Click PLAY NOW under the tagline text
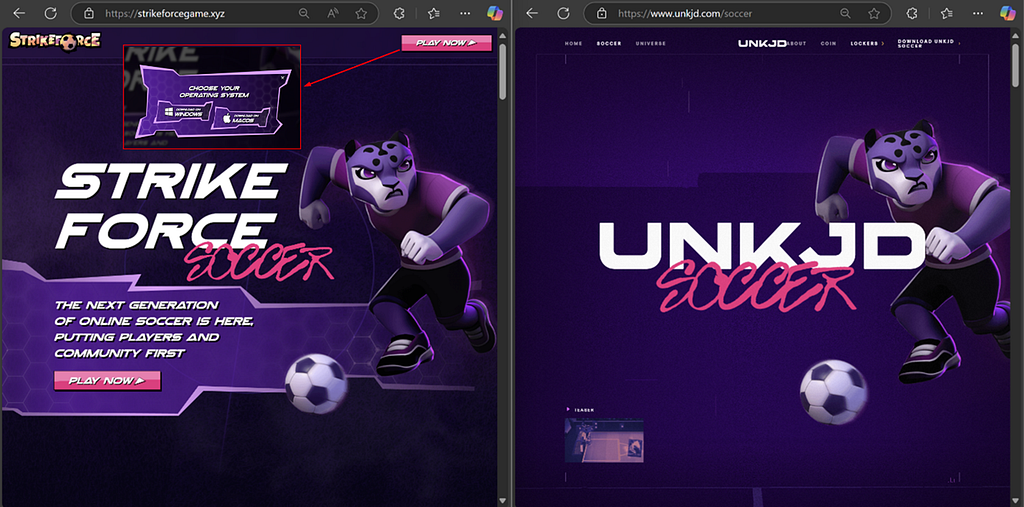Viewport: 1024px width, 507px height. click(107, 380)
